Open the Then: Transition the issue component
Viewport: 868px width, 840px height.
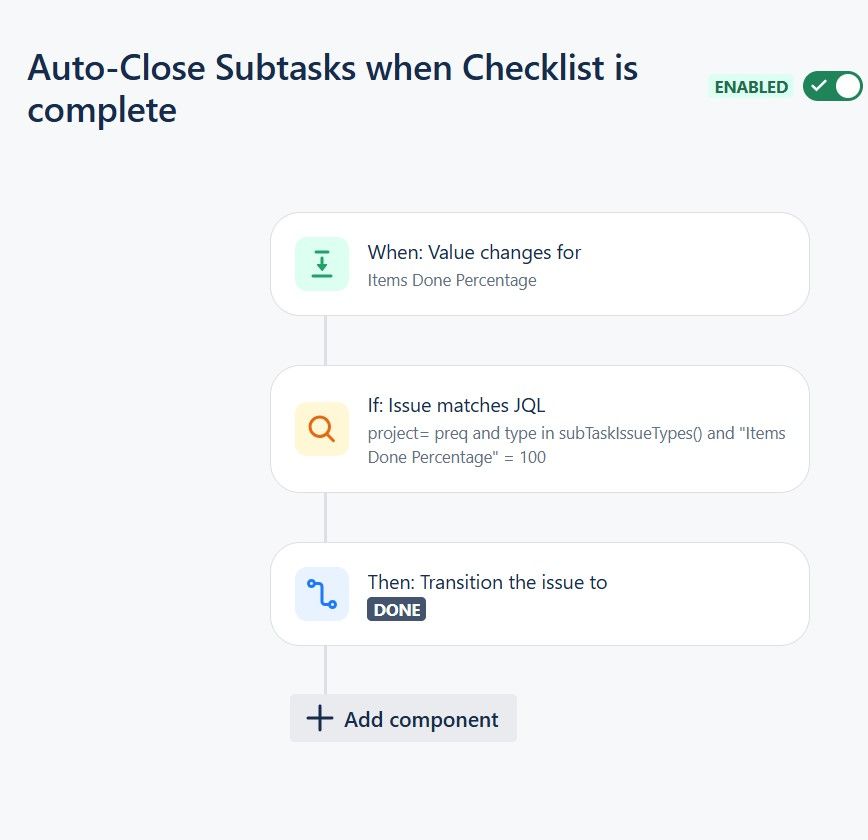point(540,594)
